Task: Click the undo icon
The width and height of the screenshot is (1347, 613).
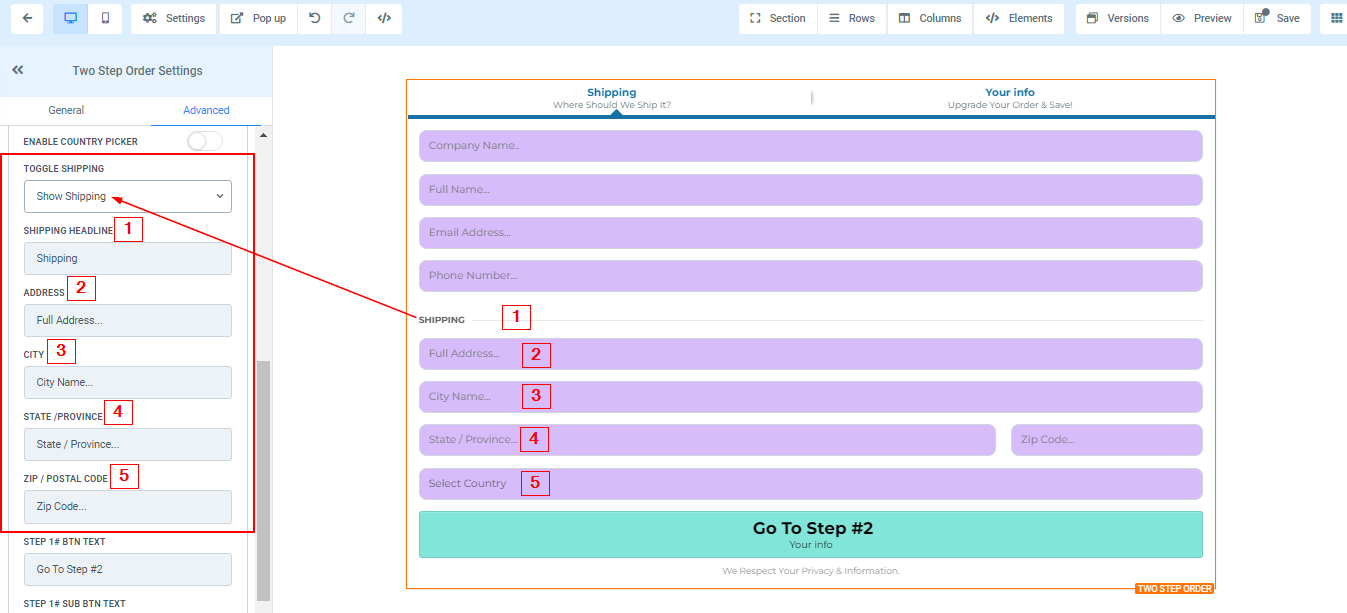Action: click(x=314, y=18)
